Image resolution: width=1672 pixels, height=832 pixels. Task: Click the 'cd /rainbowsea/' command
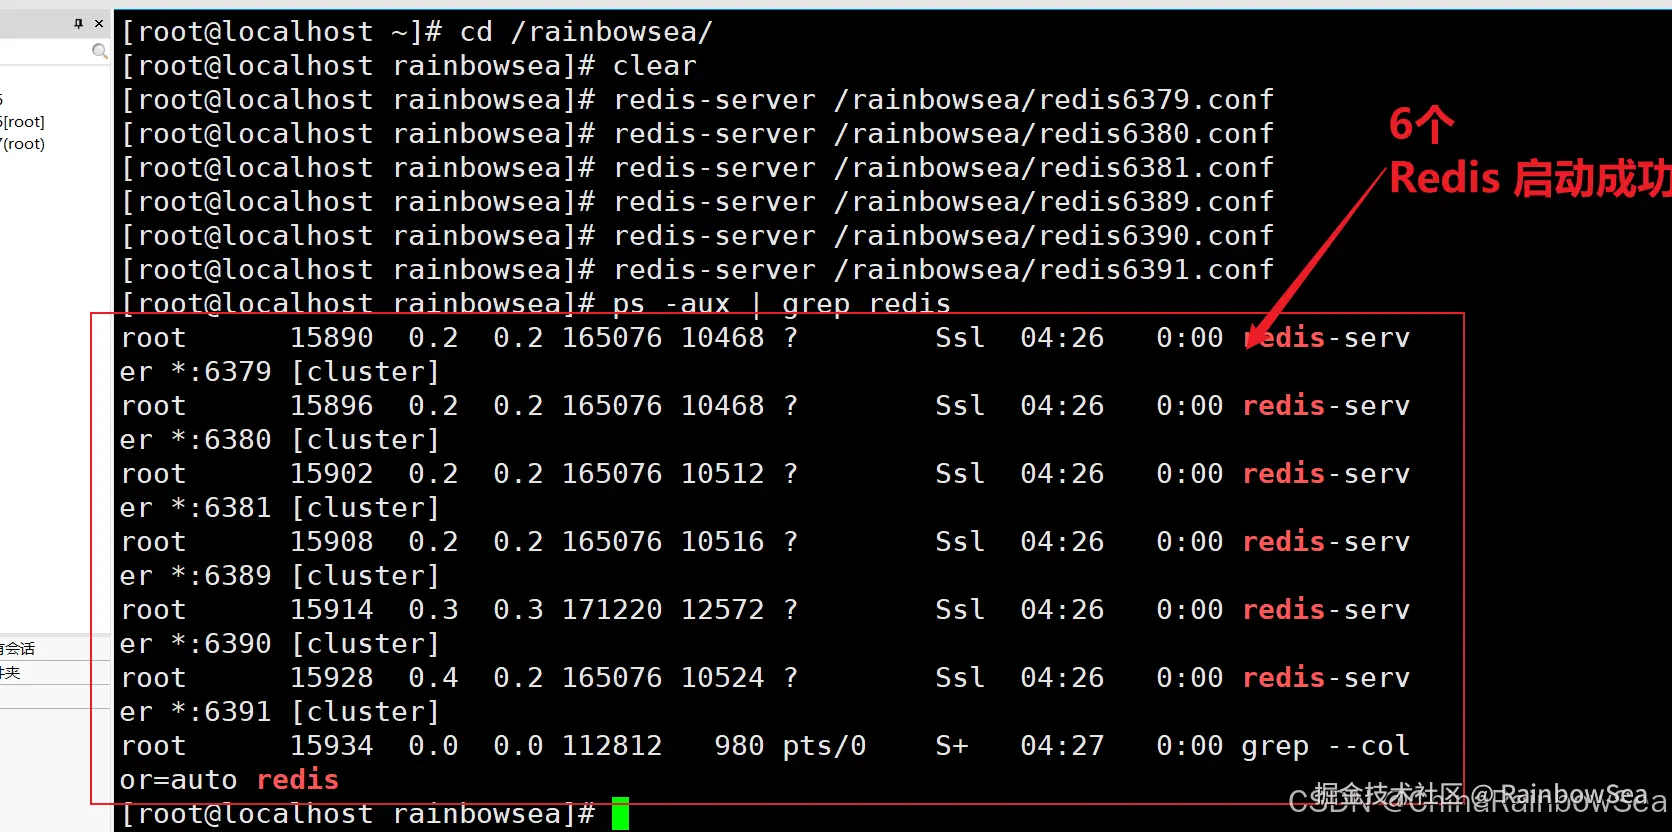[x=586, y=31]
